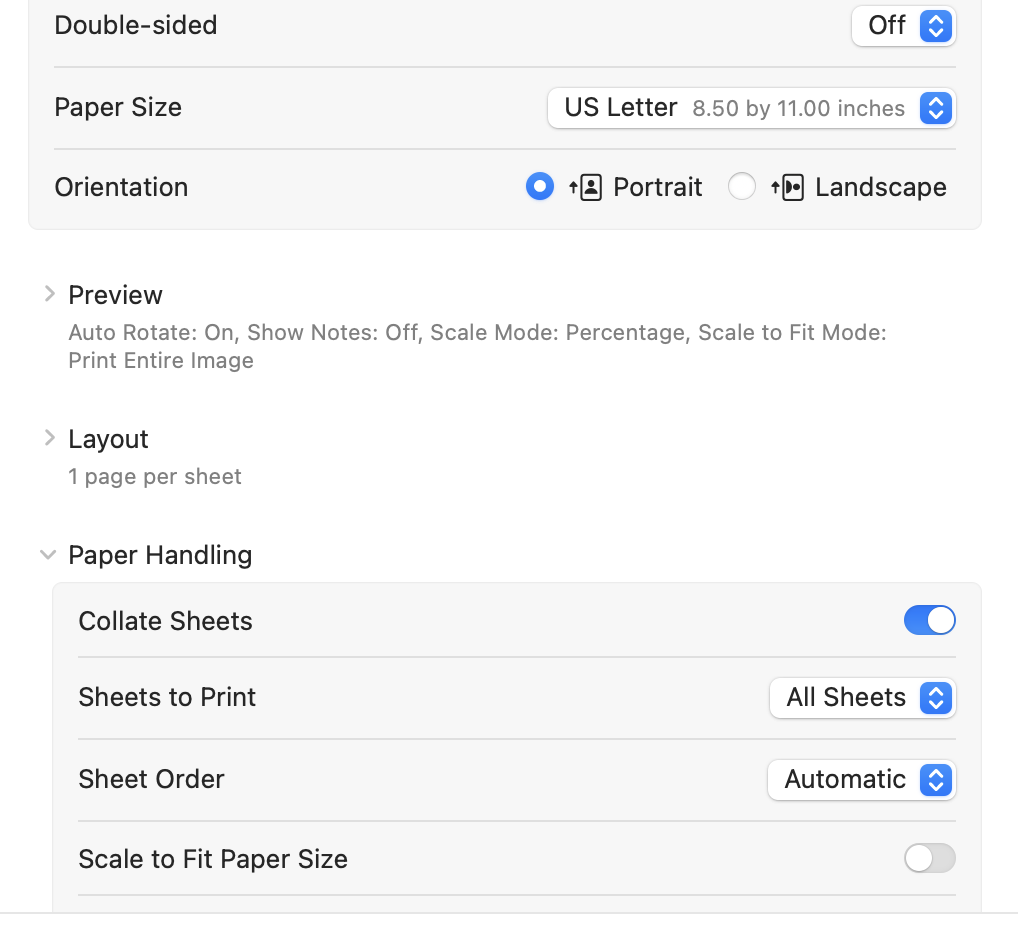Click the Double-sided stepper arrows icon
Viewport: 1018px width, 928px height.
tap(935, 25)
